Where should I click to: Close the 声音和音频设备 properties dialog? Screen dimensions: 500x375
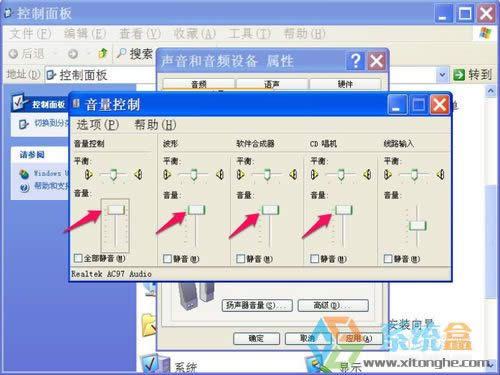(377, 61)
